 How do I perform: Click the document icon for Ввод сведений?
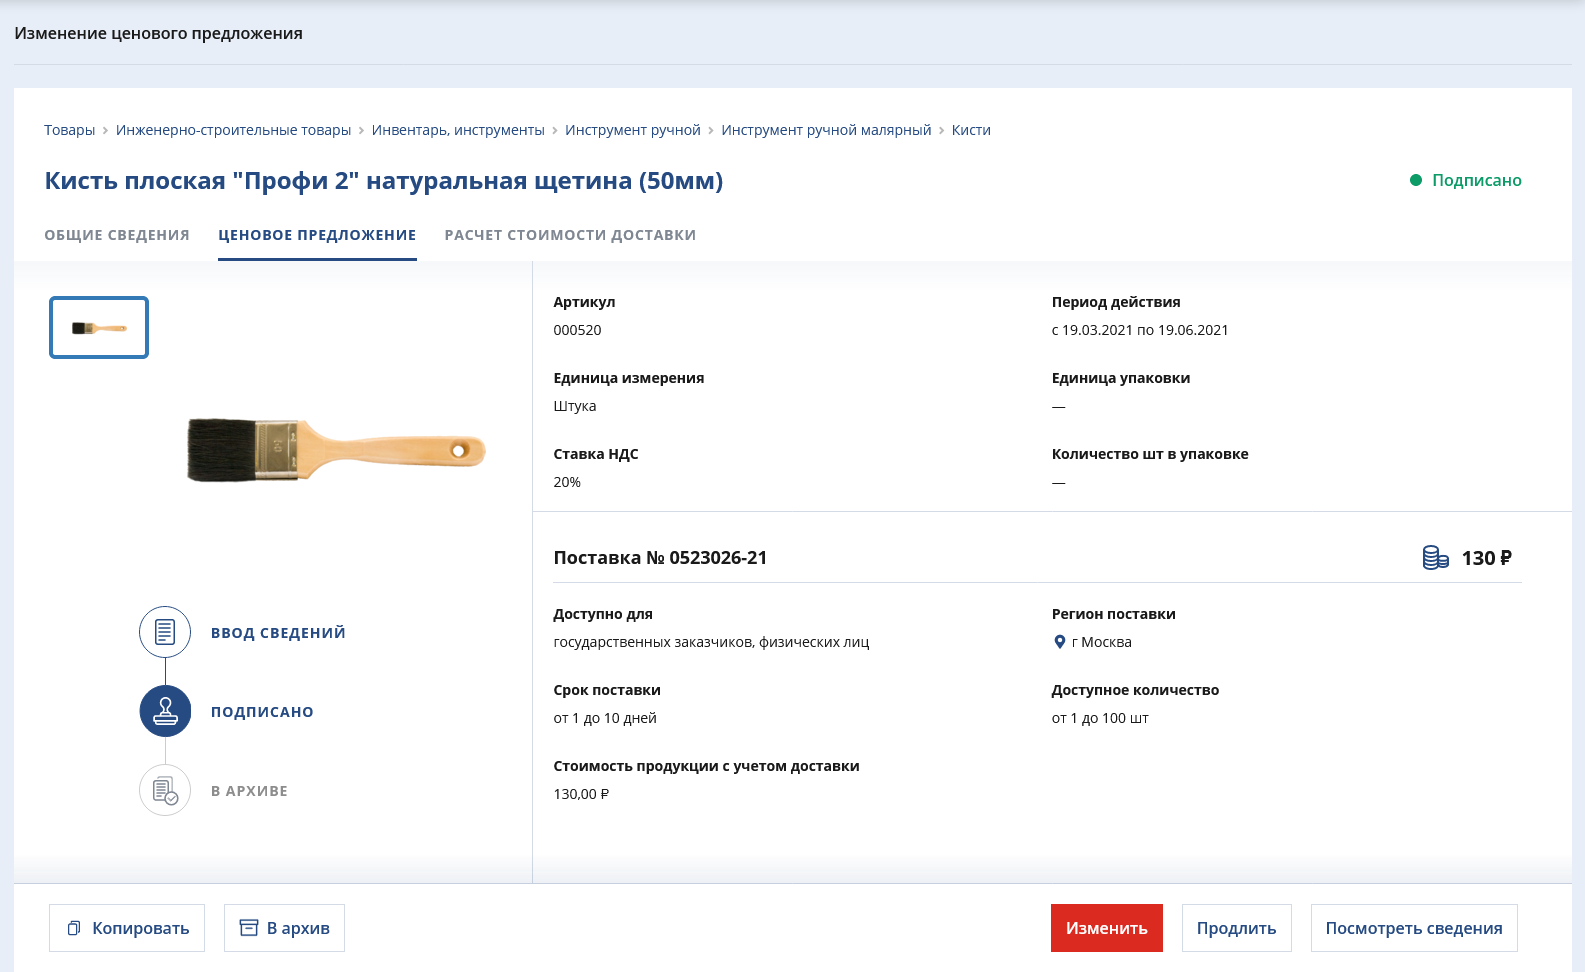coord(165,632)
